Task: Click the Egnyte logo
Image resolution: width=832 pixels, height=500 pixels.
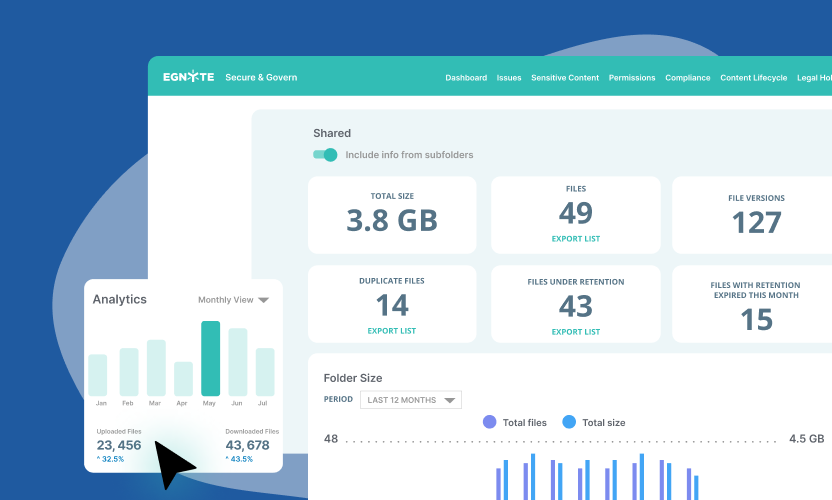Action: (x=188, y=77)
